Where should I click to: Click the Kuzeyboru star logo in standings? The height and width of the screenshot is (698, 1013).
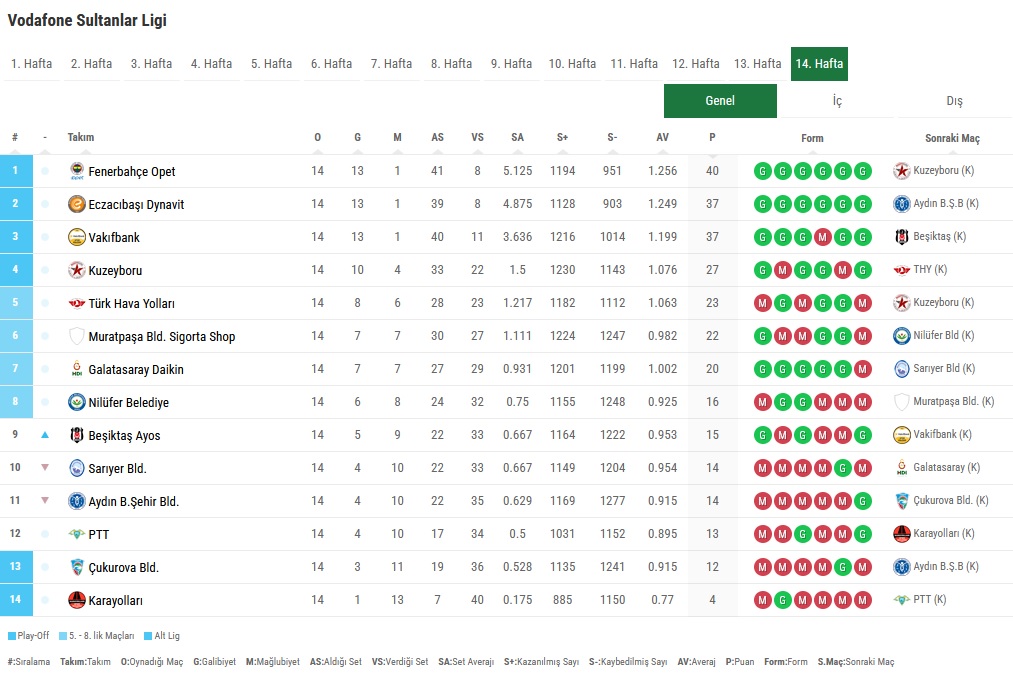coord(77,270)
